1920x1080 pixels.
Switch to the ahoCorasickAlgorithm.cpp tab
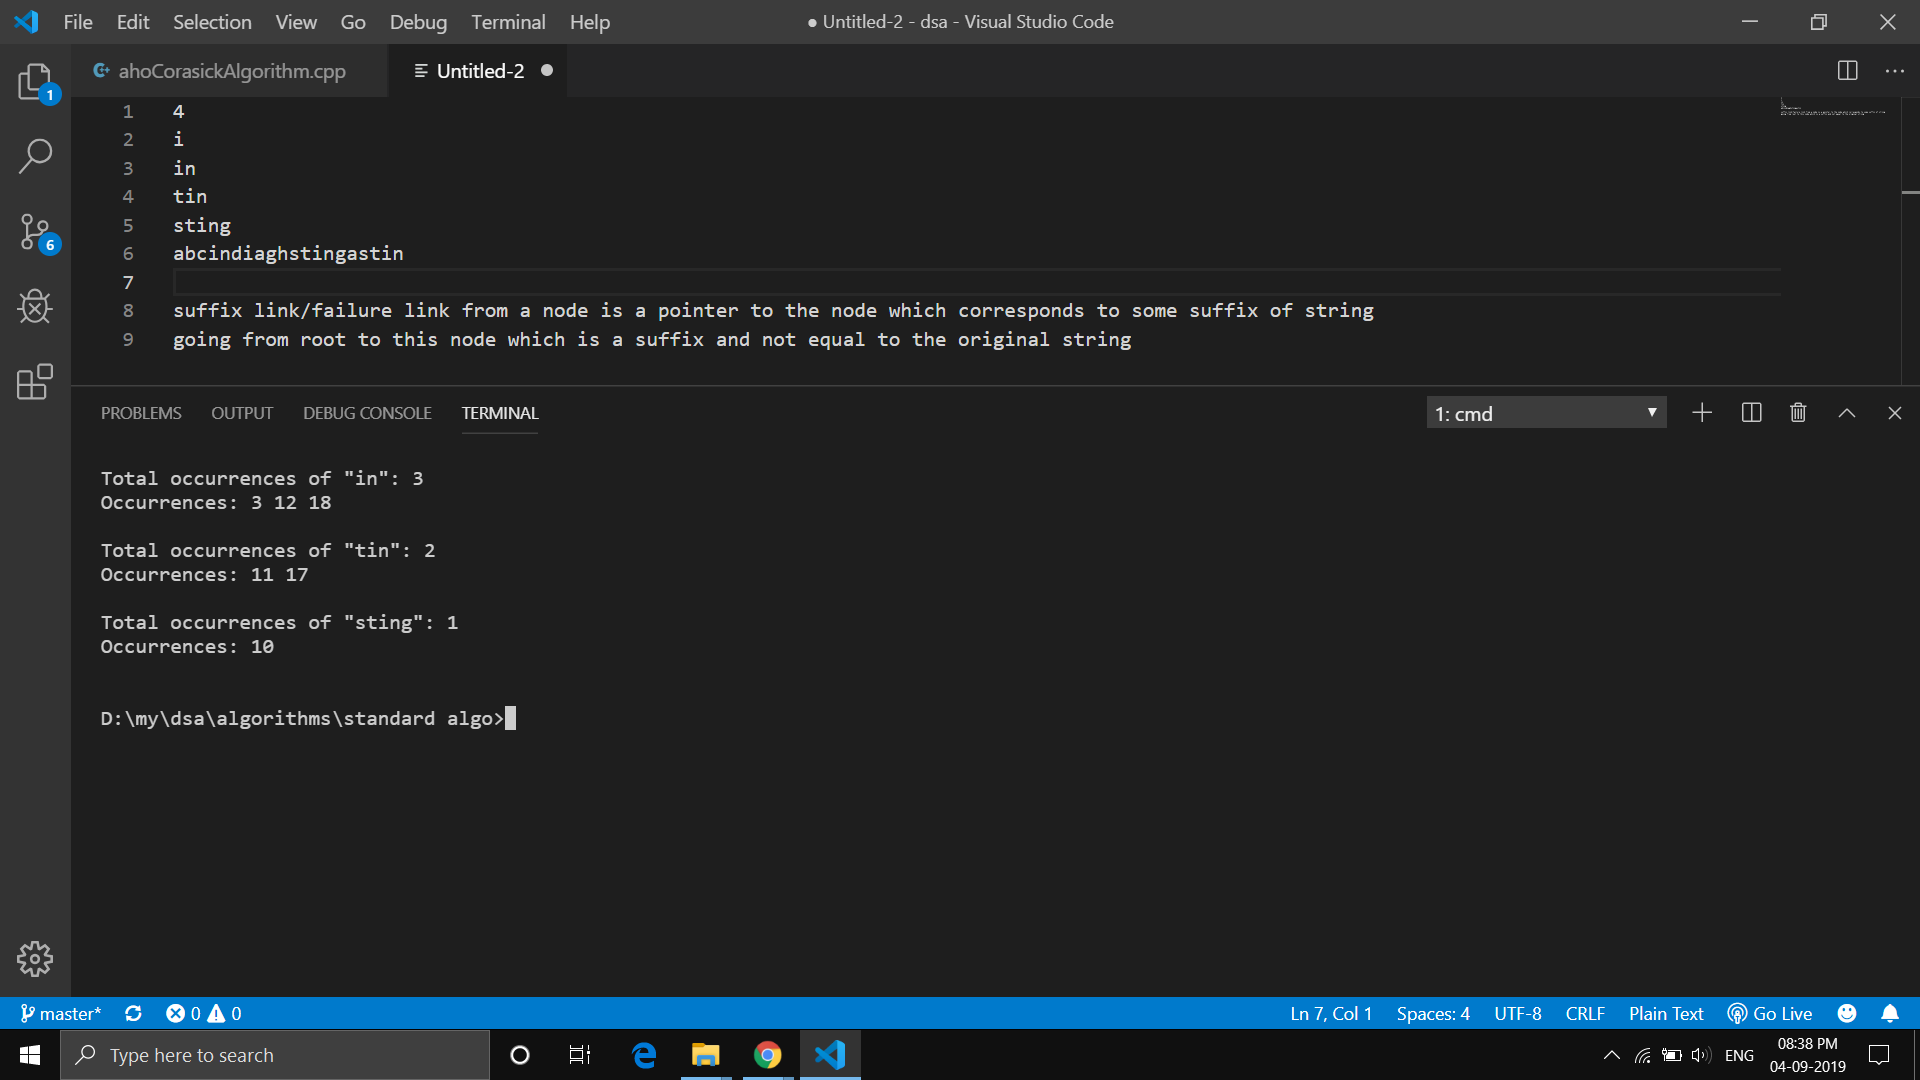(x=231, y=70)
